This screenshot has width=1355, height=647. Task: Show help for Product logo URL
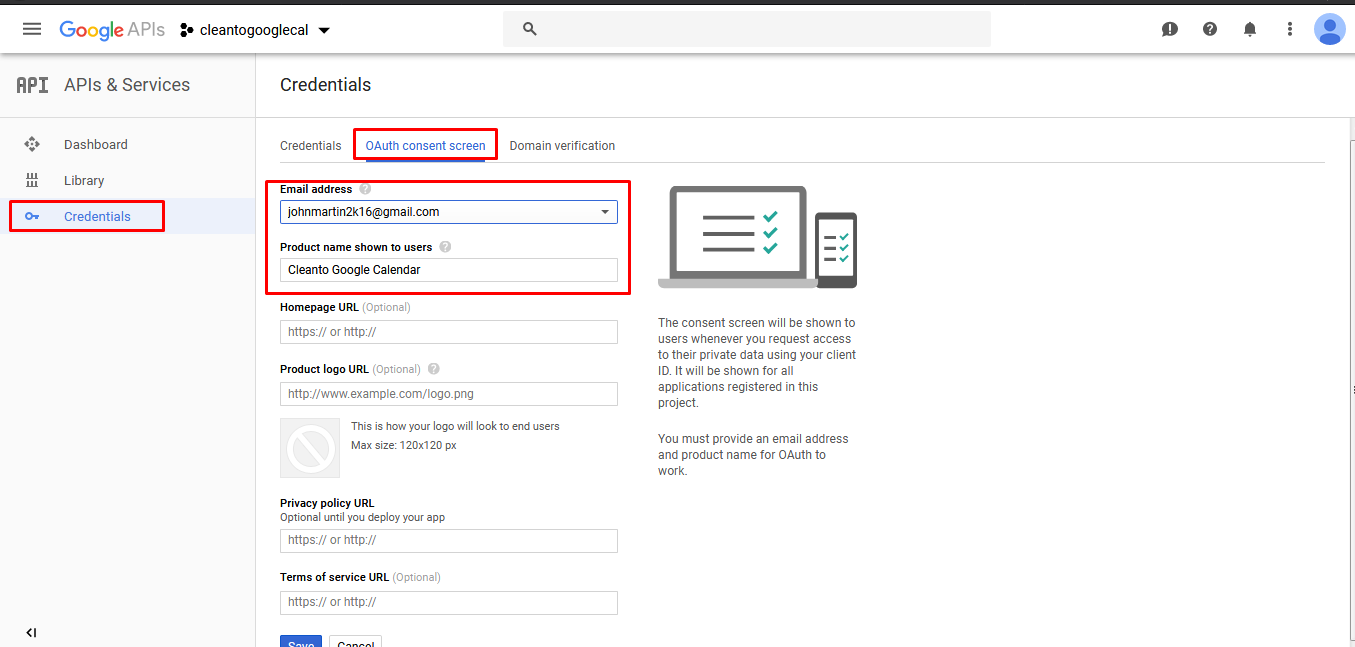433,369
